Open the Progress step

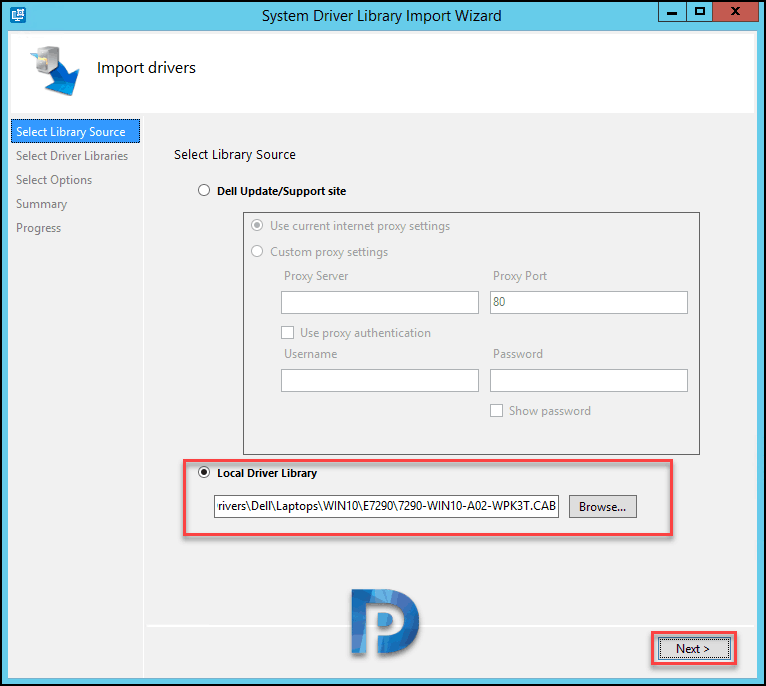[x=39, y=228]
